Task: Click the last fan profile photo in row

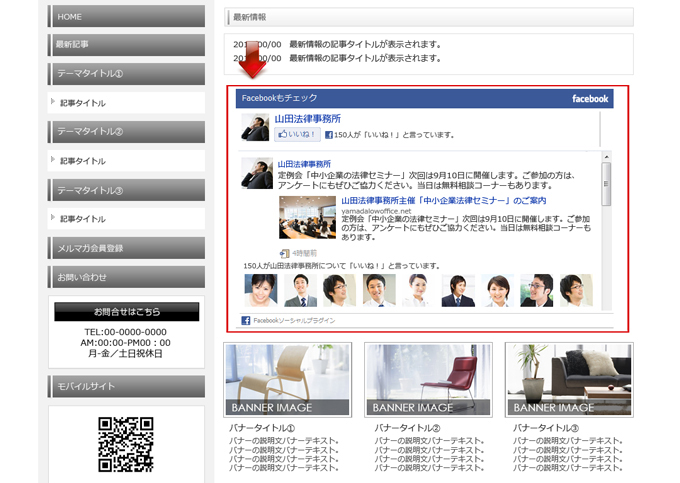Action: (575, 289)
